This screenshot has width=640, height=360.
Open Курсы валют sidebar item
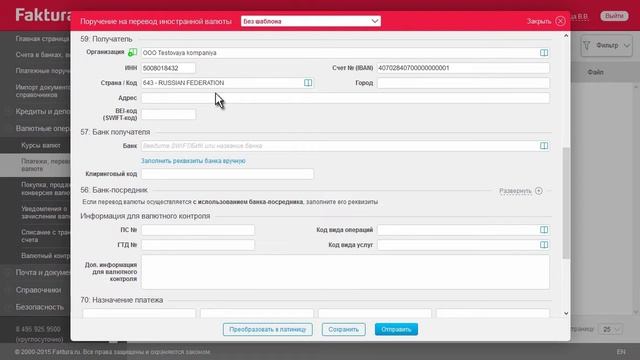[41, 145]
